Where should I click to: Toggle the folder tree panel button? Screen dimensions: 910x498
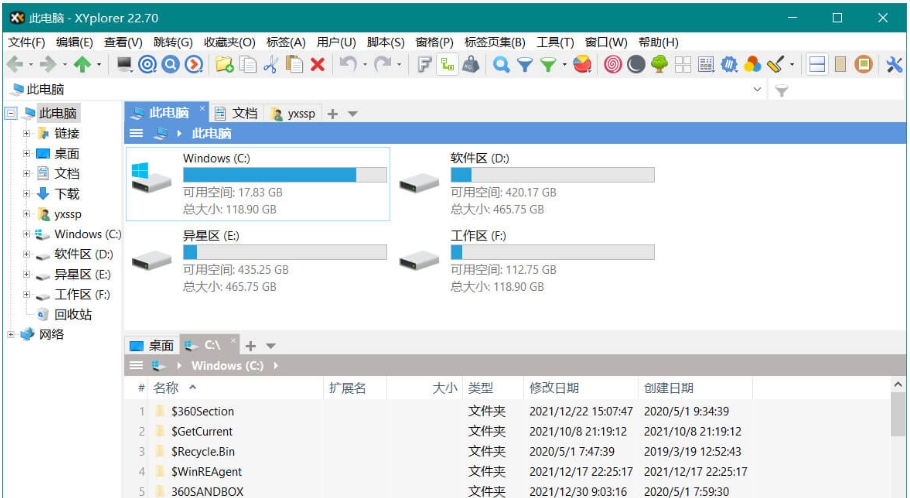point(447,64)
